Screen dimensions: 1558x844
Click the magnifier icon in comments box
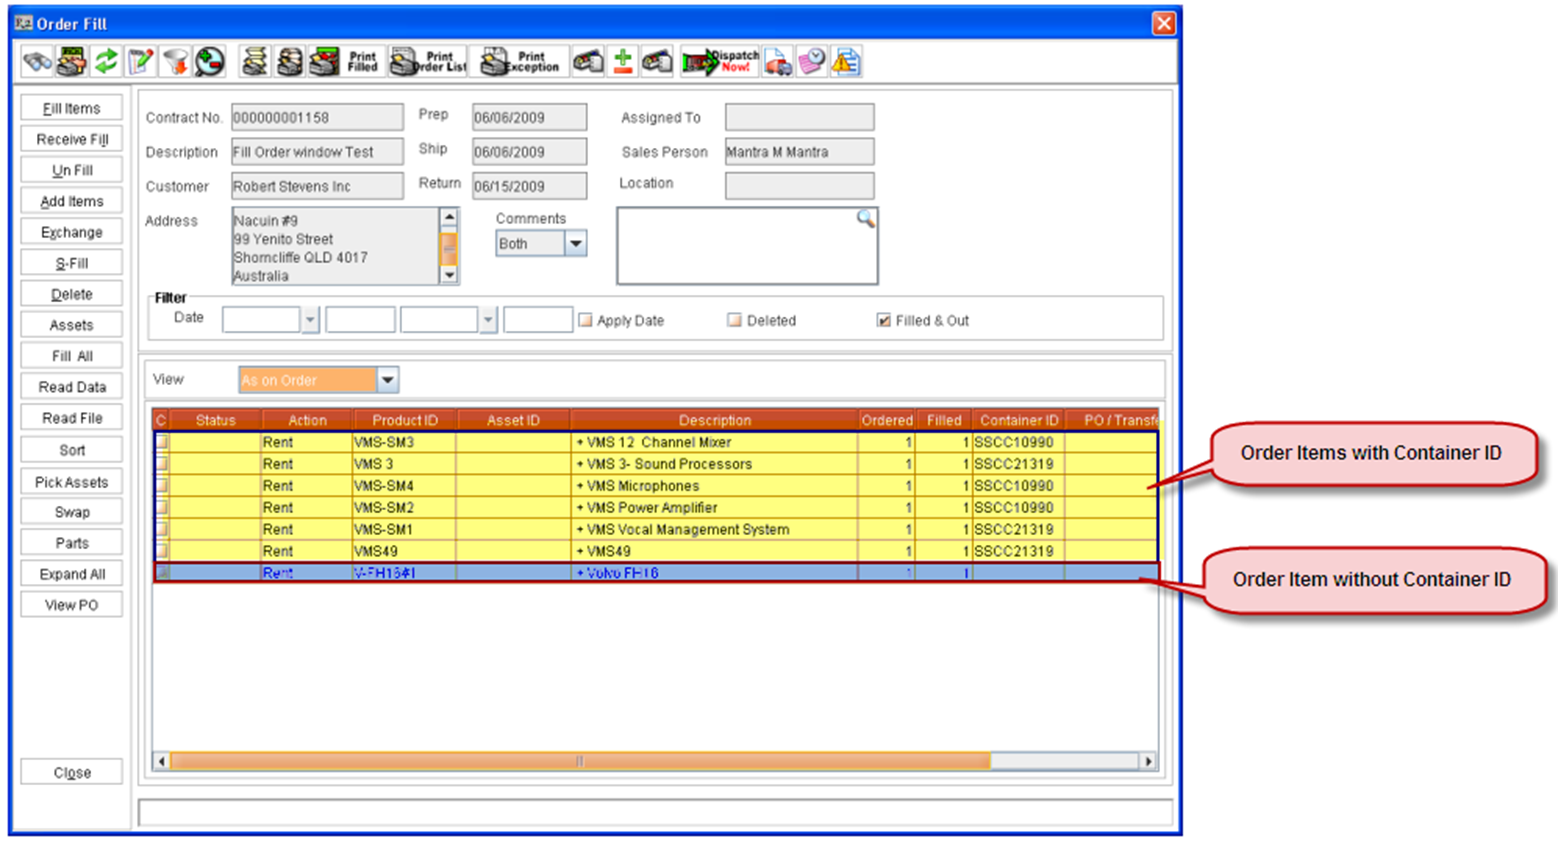coord(866,219)
